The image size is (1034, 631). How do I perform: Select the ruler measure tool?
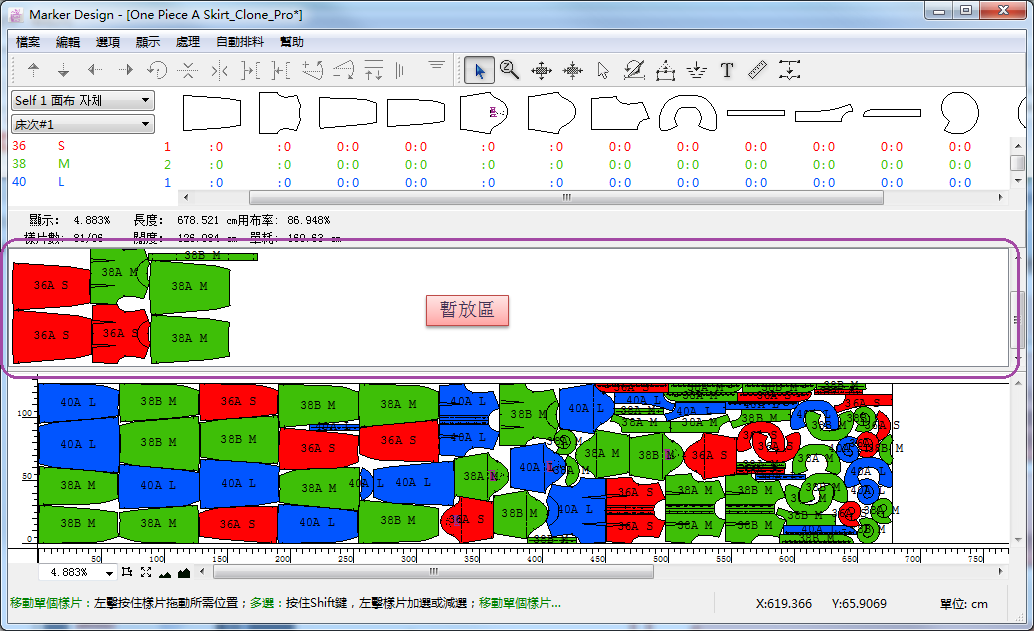pyautogui.click(x=757, y=70)
